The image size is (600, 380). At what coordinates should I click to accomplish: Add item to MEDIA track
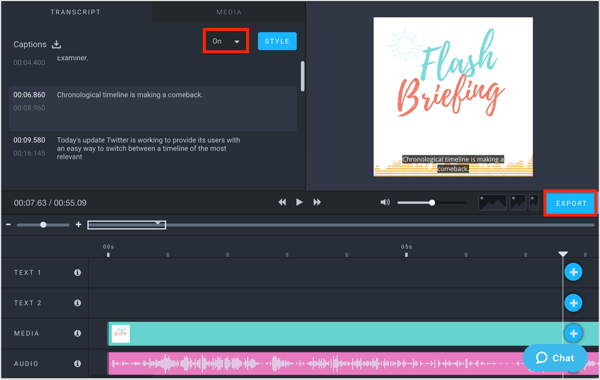(573, 333)
